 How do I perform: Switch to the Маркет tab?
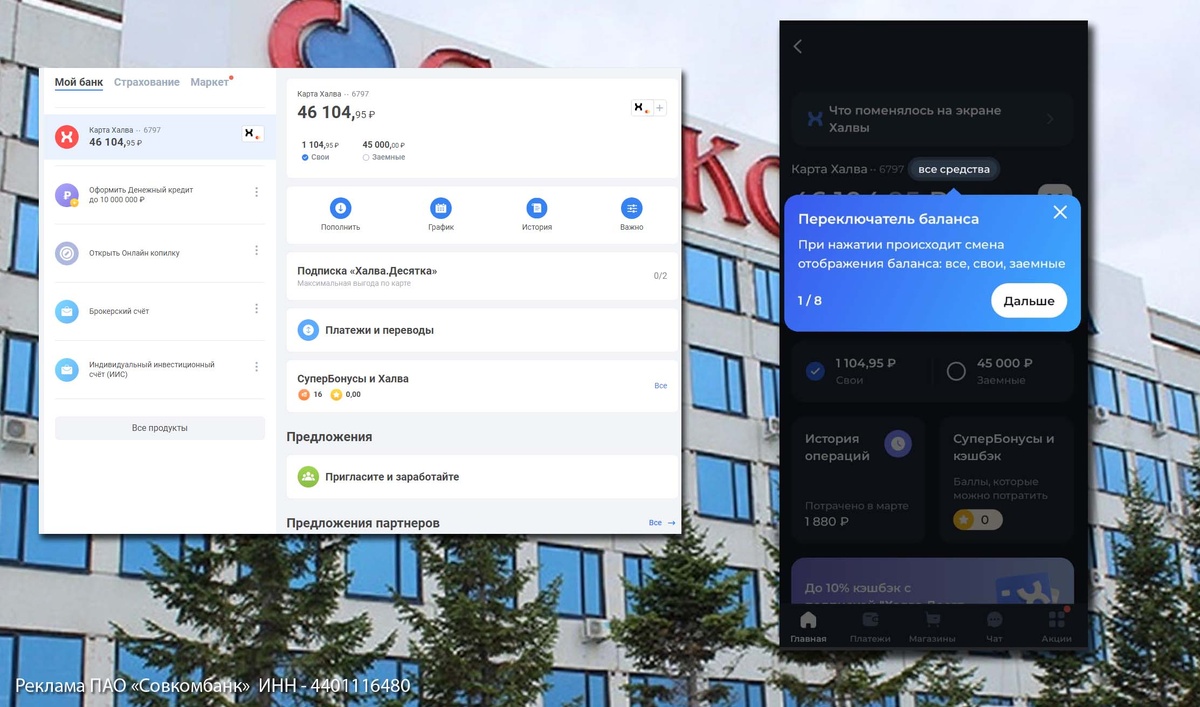coord(210,82)
